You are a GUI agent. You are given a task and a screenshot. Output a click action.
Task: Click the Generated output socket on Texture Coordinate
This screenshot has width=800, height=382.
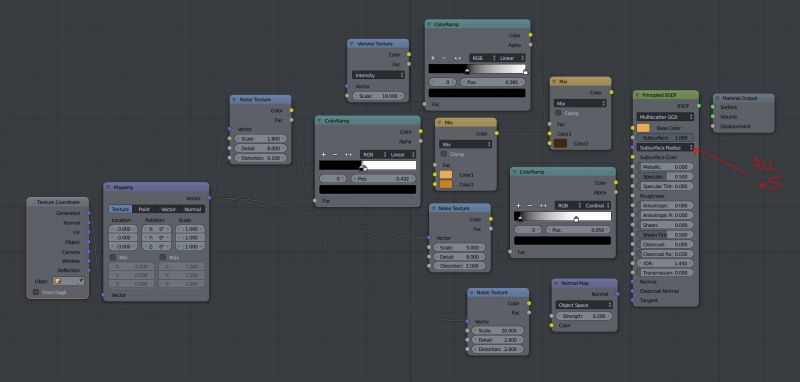point(88,213)
